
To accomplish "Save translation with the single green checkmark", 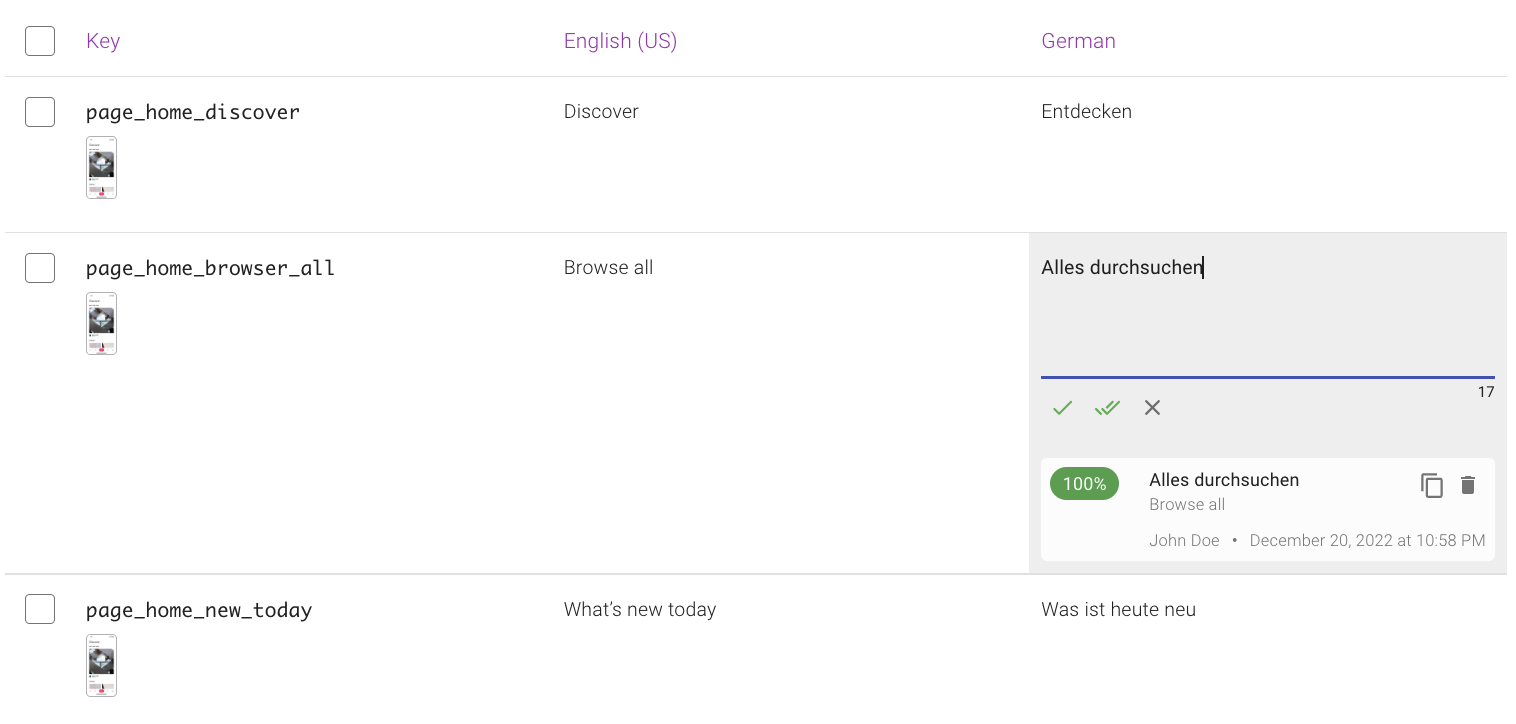I will [x=1062, y=408].
